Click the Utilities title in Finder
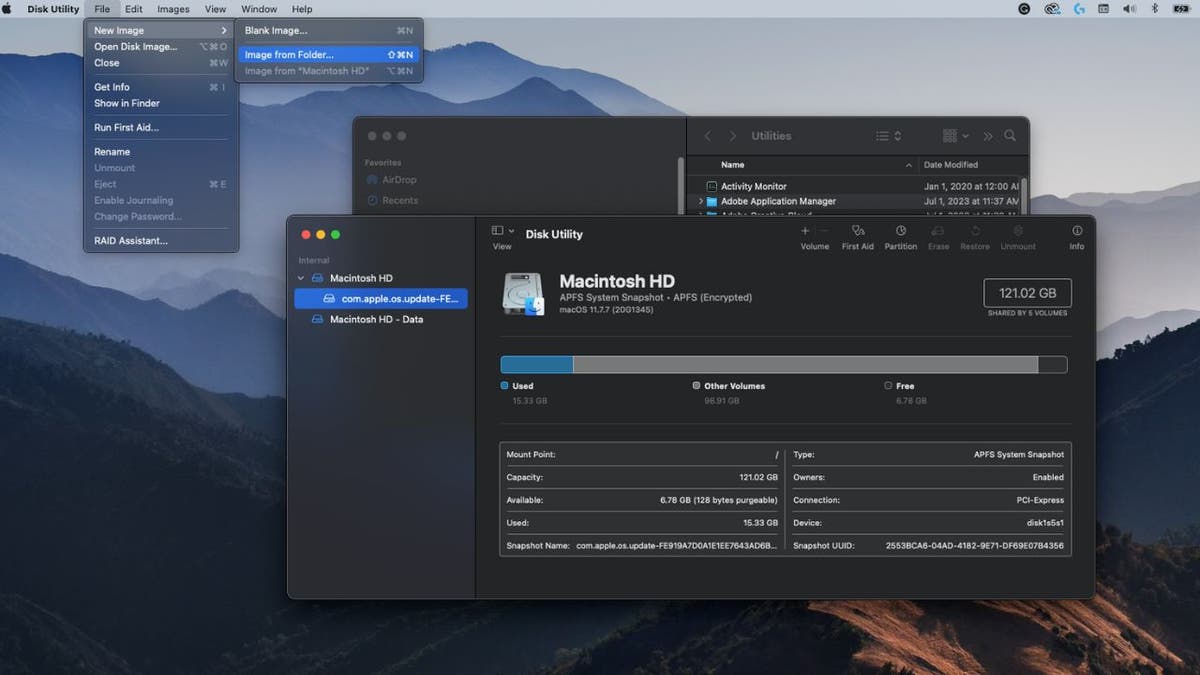 pyautogui.click(x=771, y=136)
